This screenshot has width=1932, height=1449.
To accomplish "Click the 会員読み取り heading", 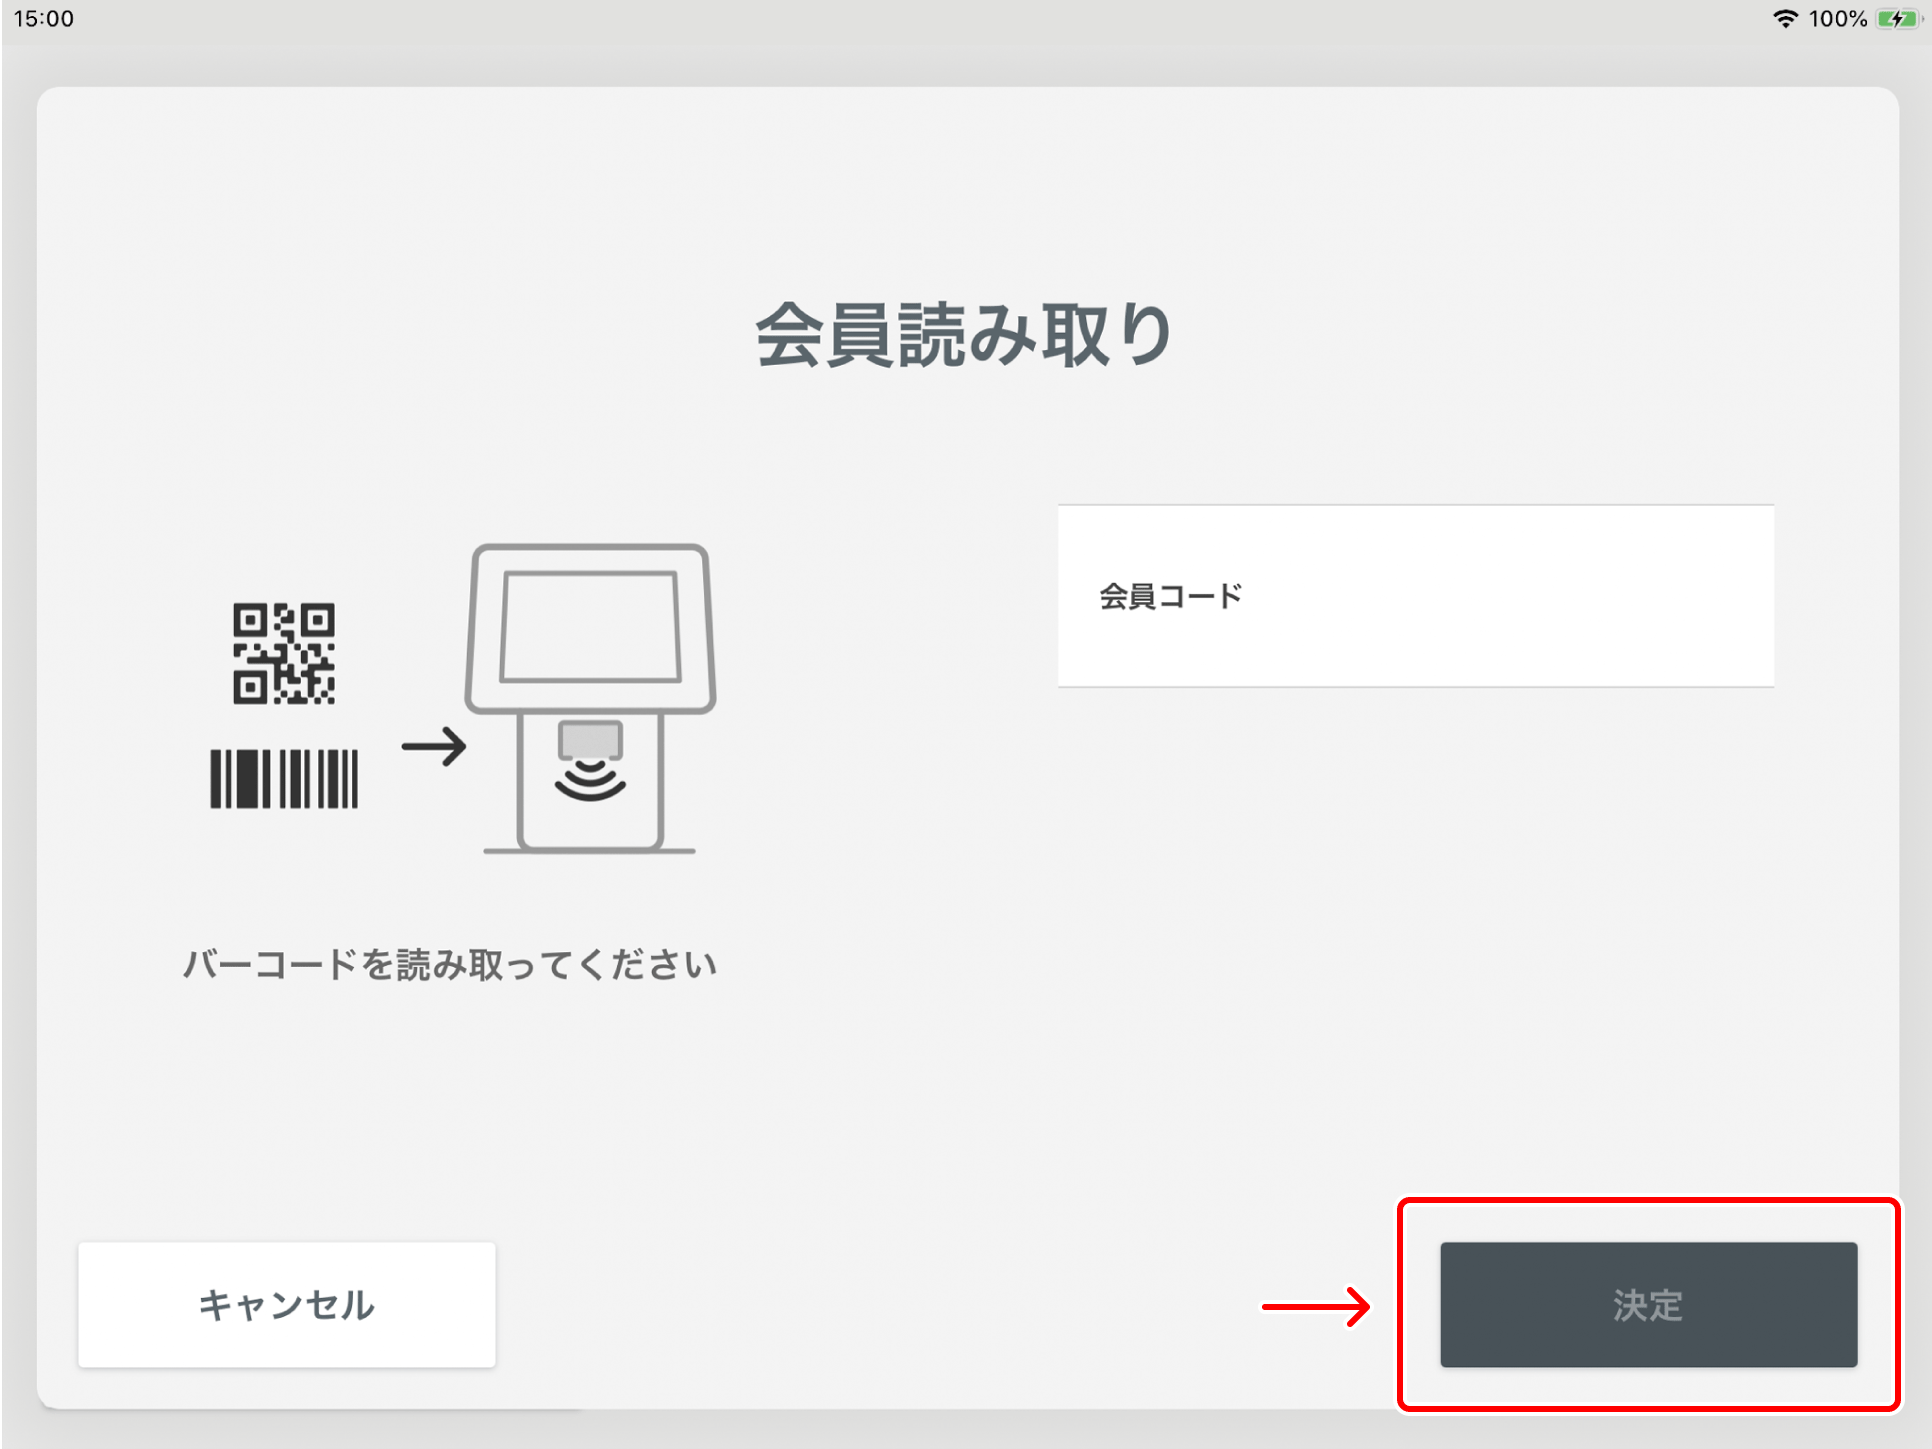I will (x=964, y=335).
